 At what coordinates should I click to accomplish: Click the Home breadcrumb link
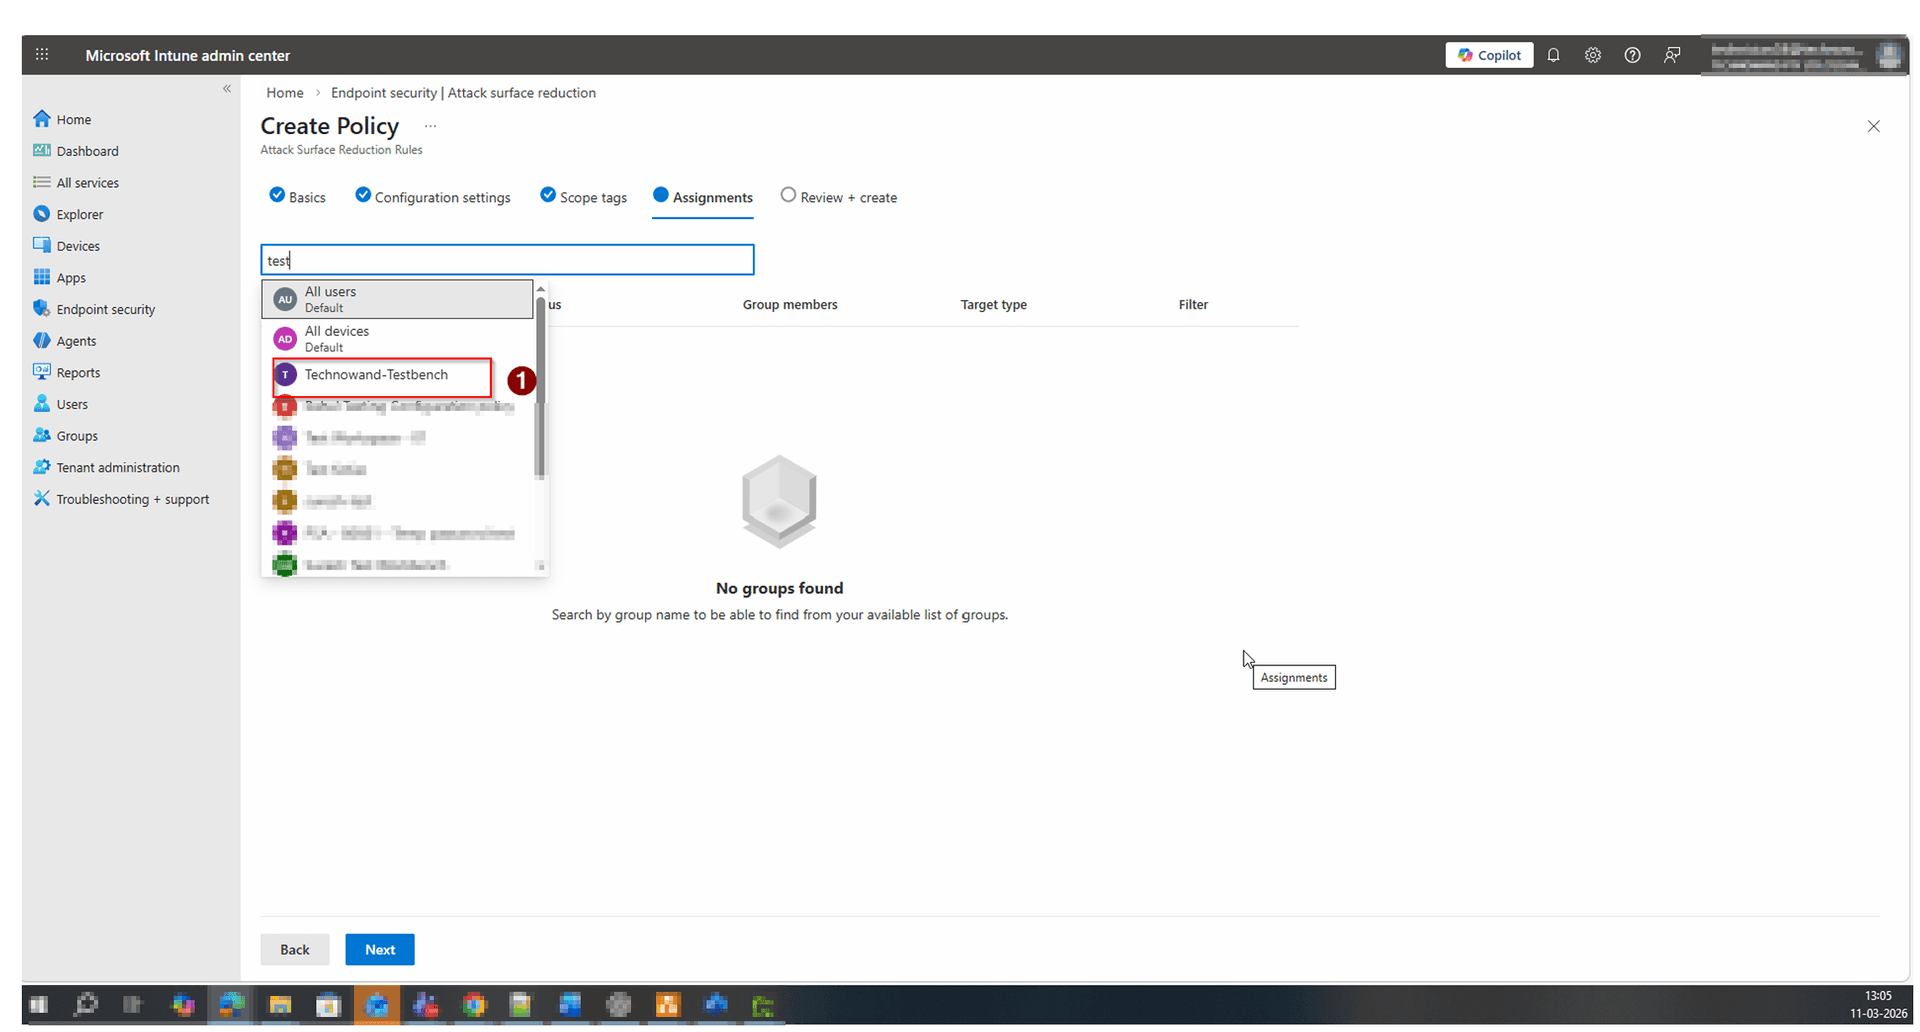point(285,93)
